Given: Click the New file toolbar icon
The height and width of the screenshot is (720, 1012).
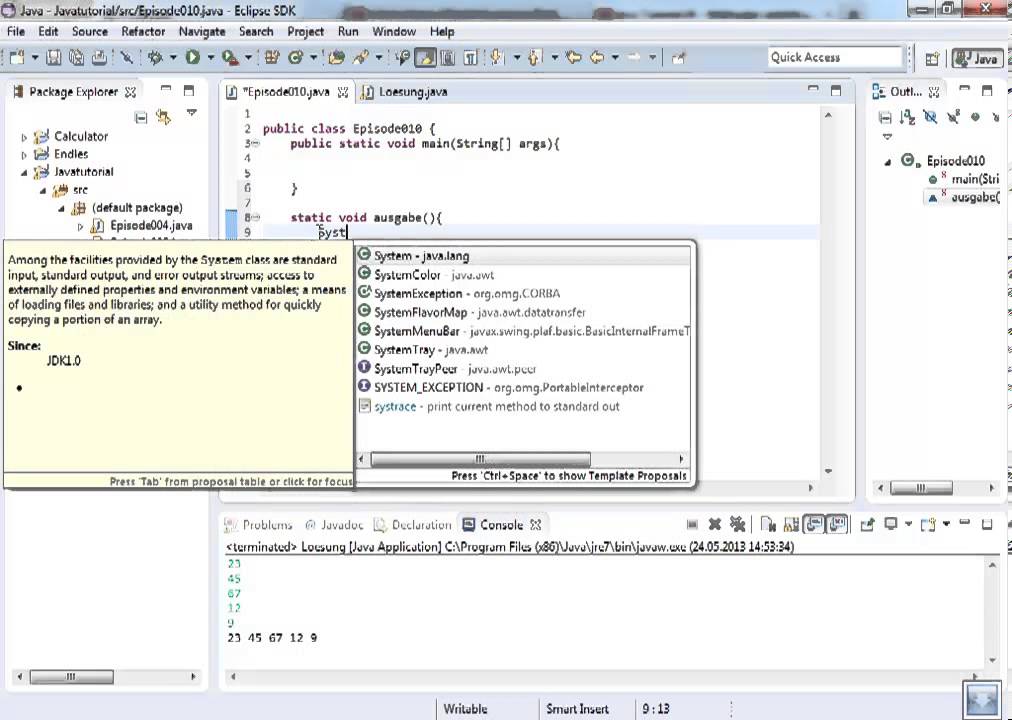Looking at the screenshot, I should point(17,58).
